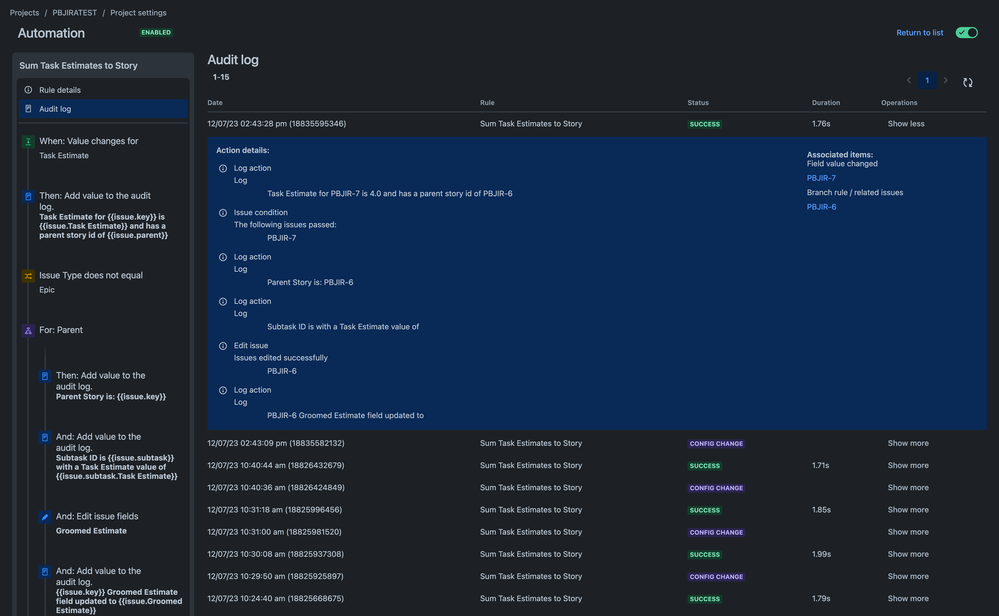Open the Project settings breadcrumb

138,13
